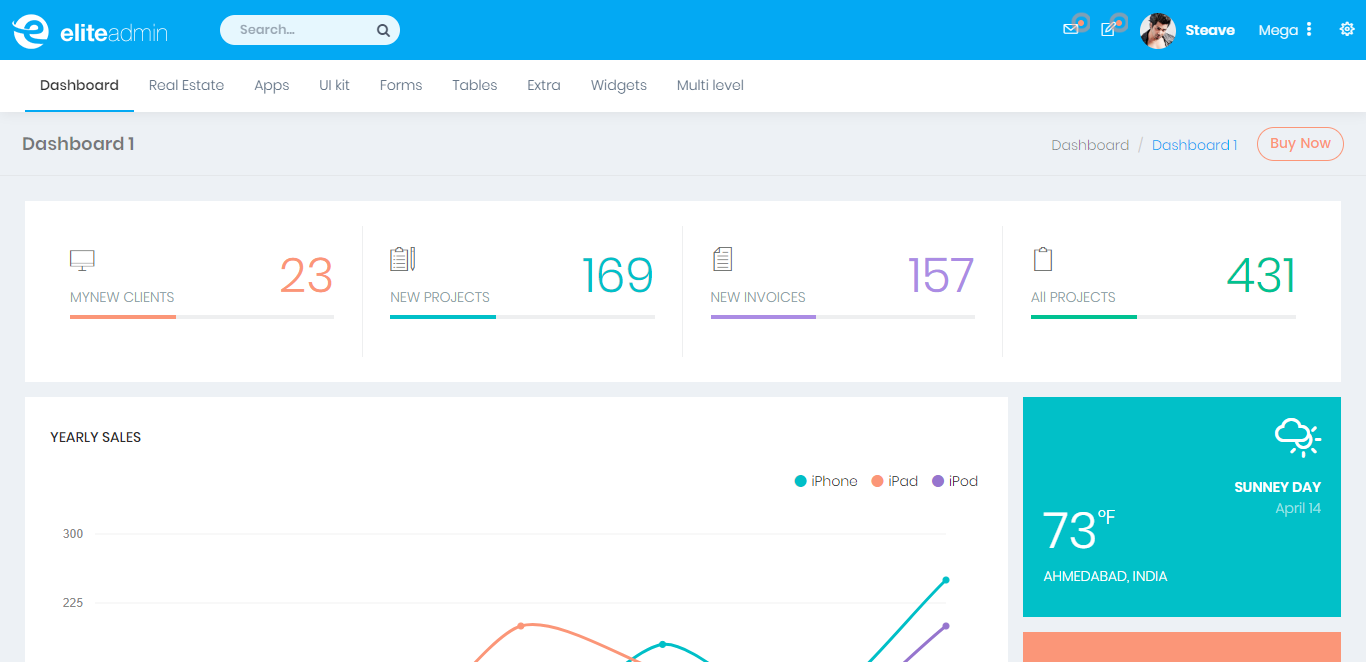Click the clipboard All Projects icon
1366x662 pixels.
(x=1043, y=260)
